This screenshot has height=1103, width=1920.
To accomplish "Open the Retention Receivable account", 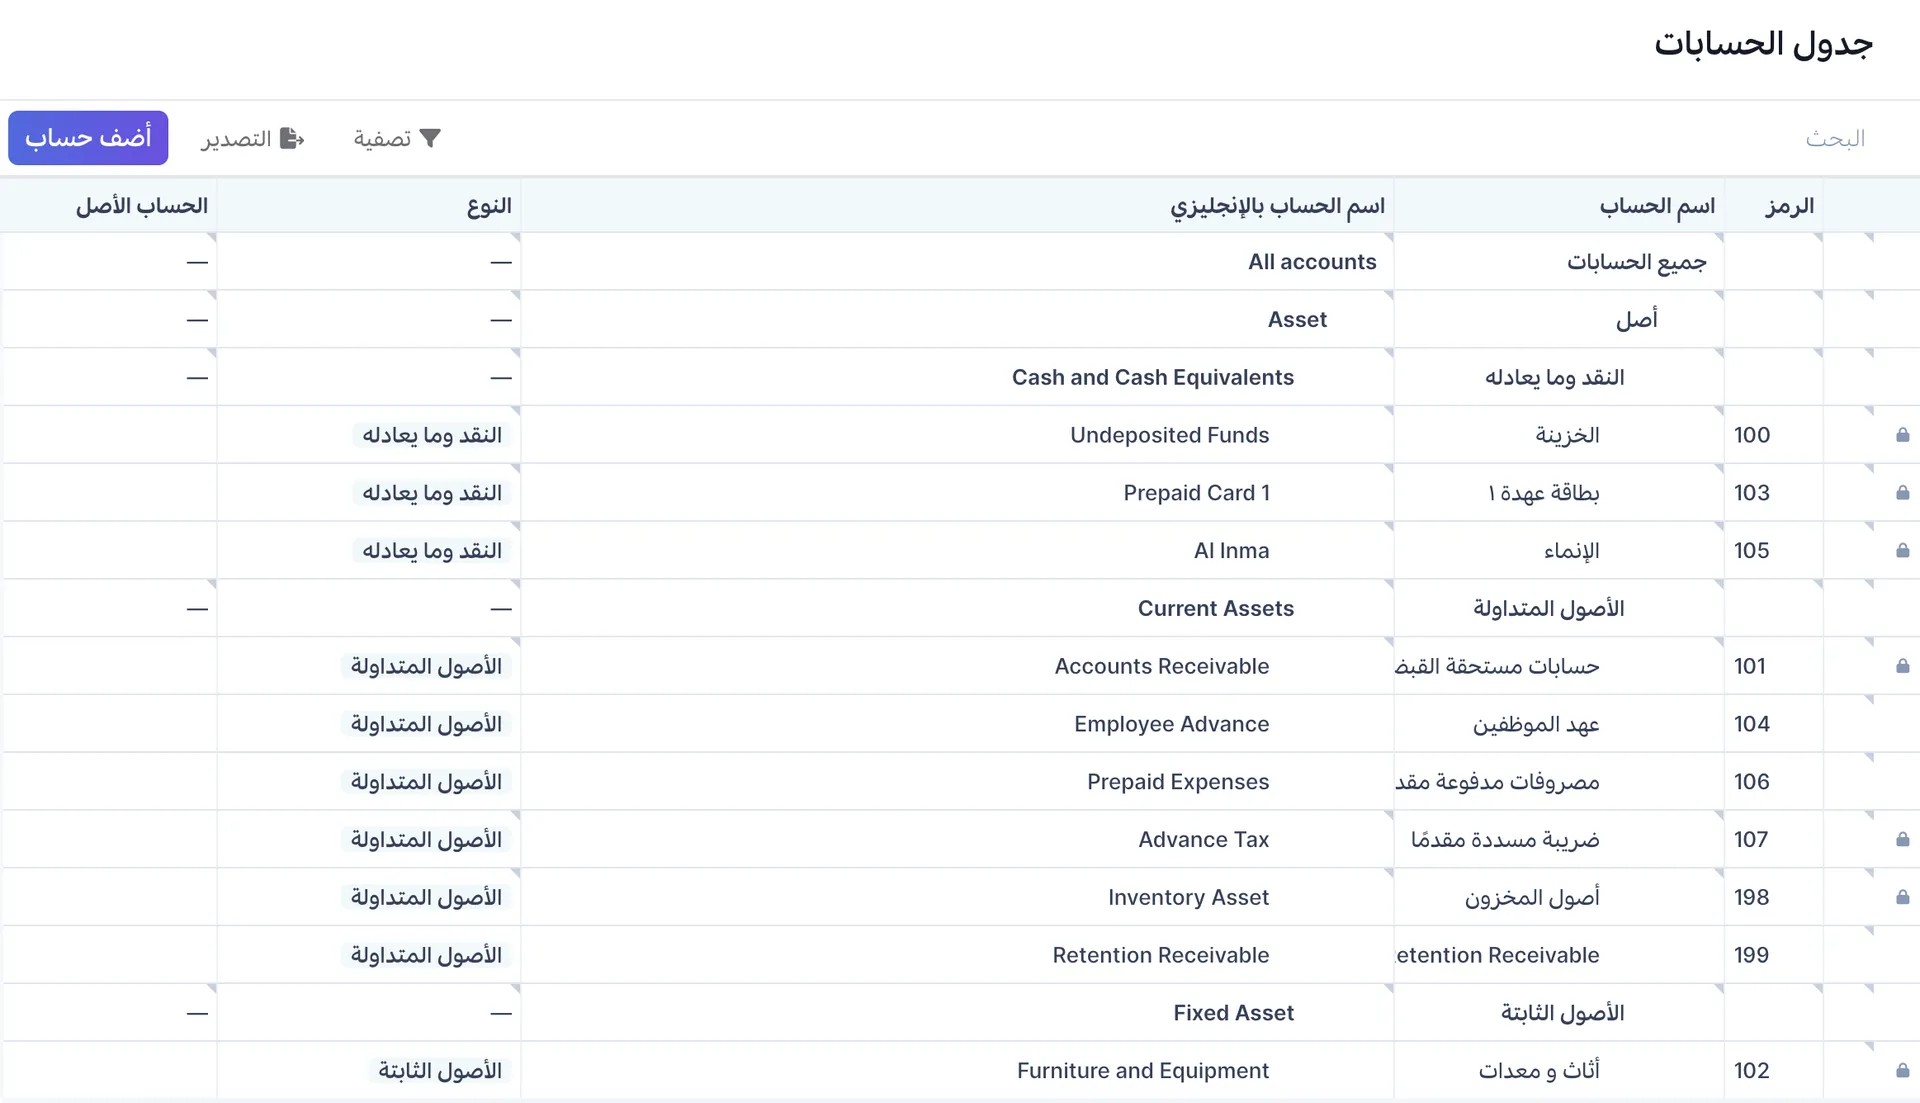I will click(x=1160, y=955).
